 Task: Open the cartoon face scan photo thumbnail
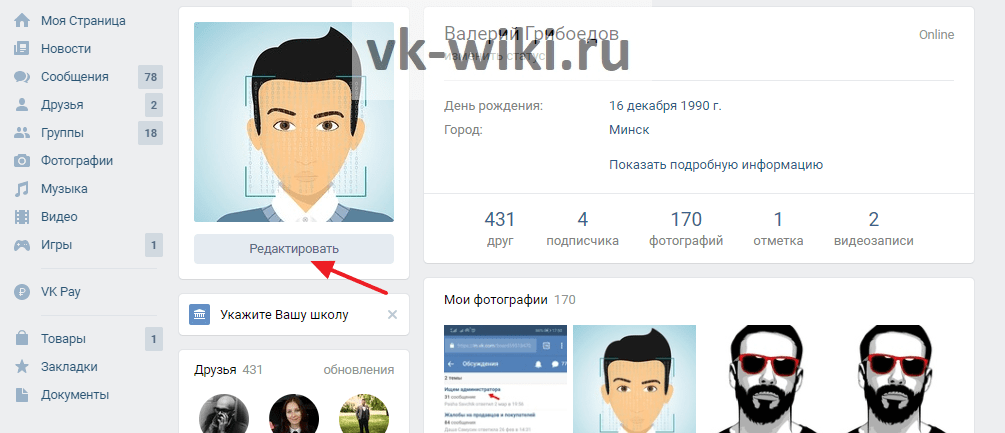click(635, 379)
